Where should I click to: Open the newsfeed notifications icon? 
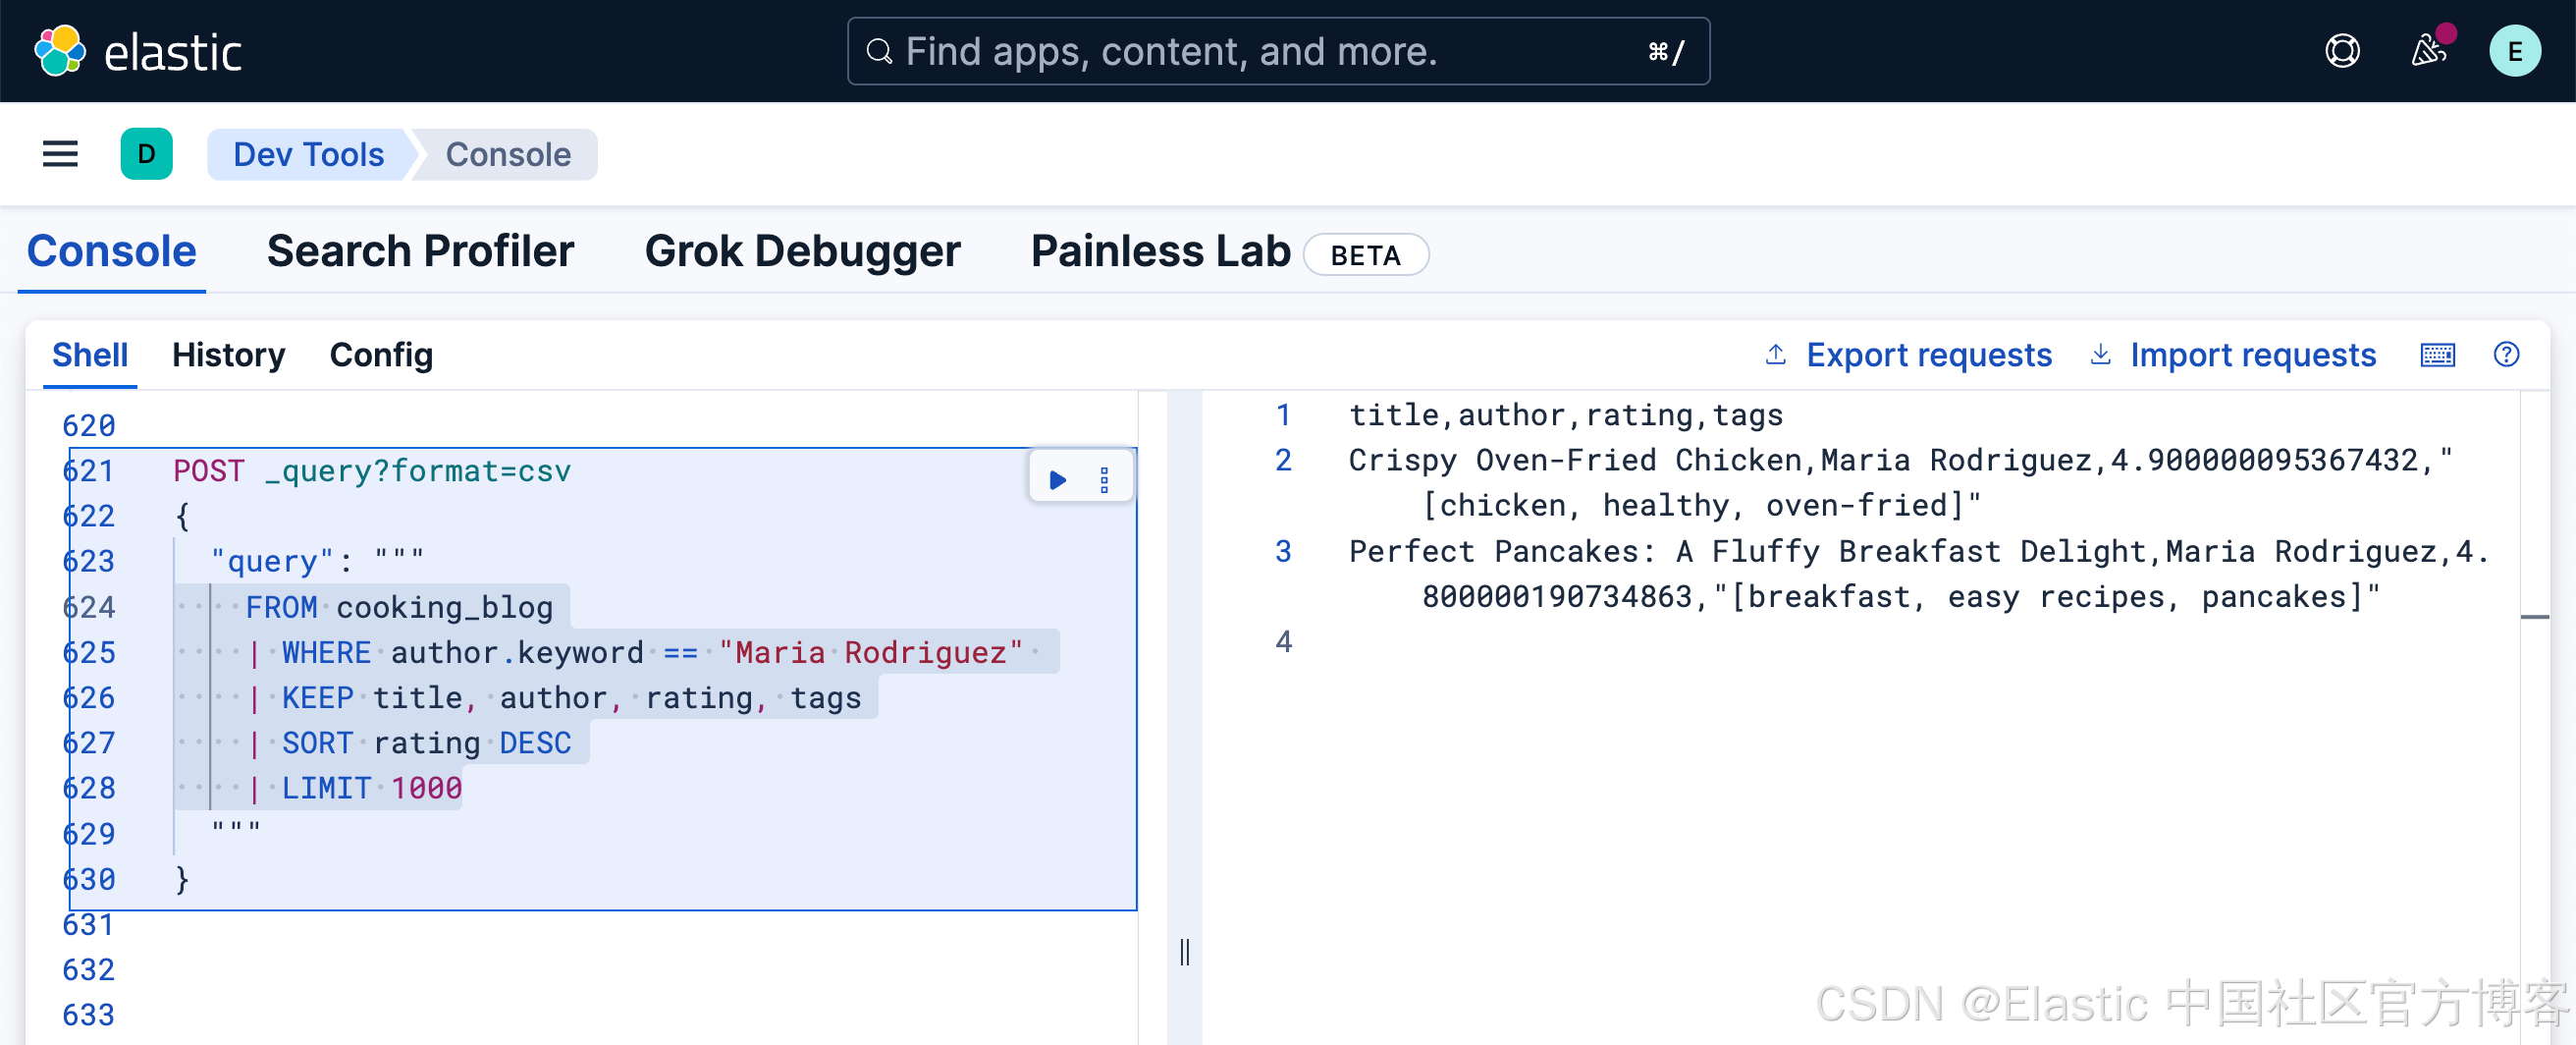[x=2429, y=50]
